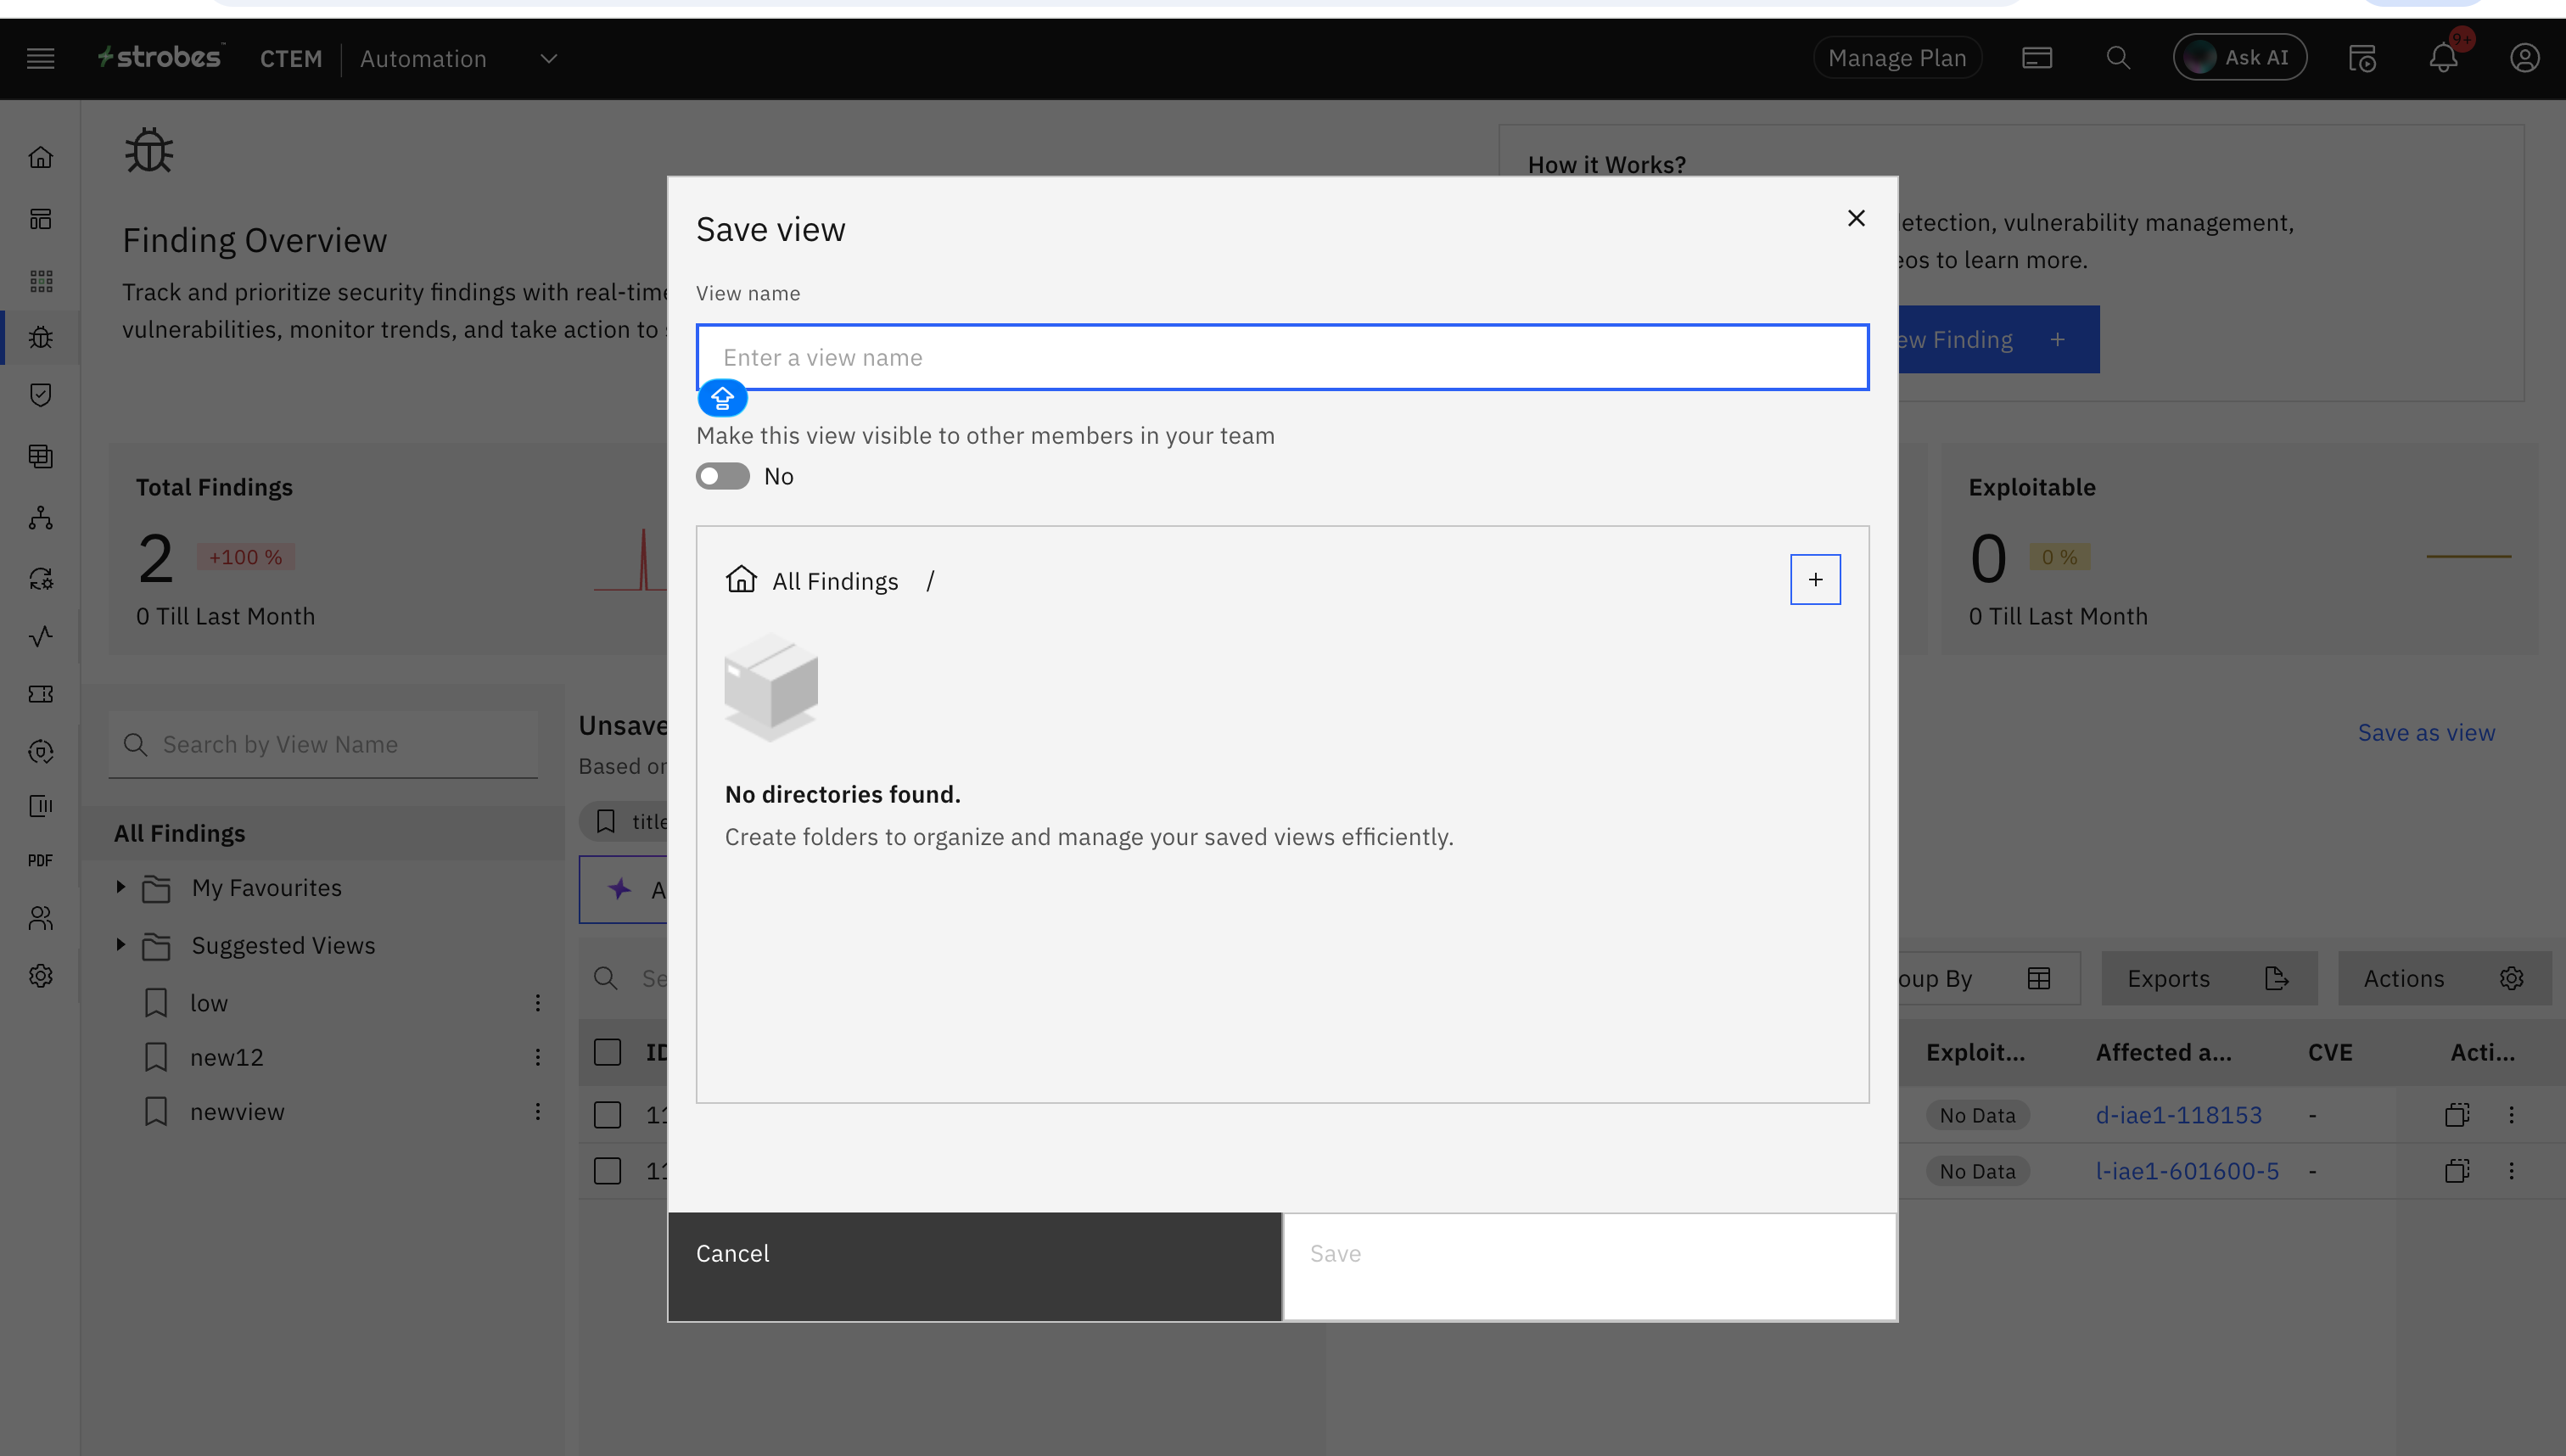Open the settings gear in left sidebar
Image resolution: width=2566 pixels, height=1456 pixels.
41,975
